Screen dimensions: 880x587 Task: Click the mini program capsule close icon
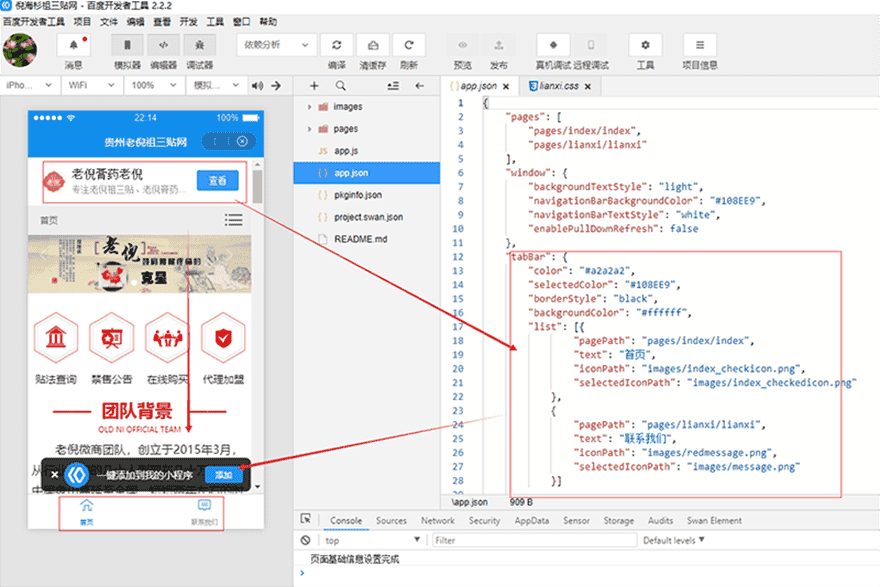click(242, 141)
